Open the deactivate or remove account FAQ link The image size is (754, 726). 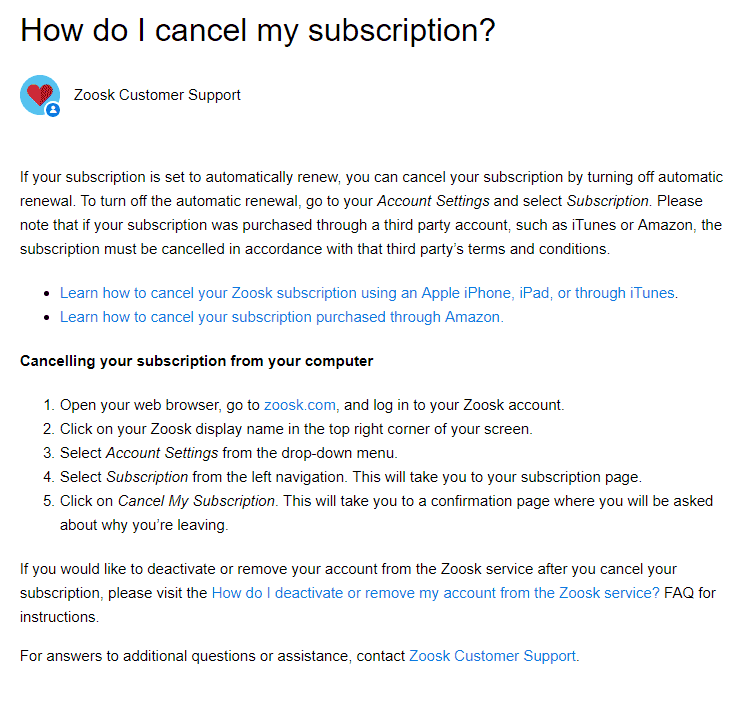tap(435, 593)
